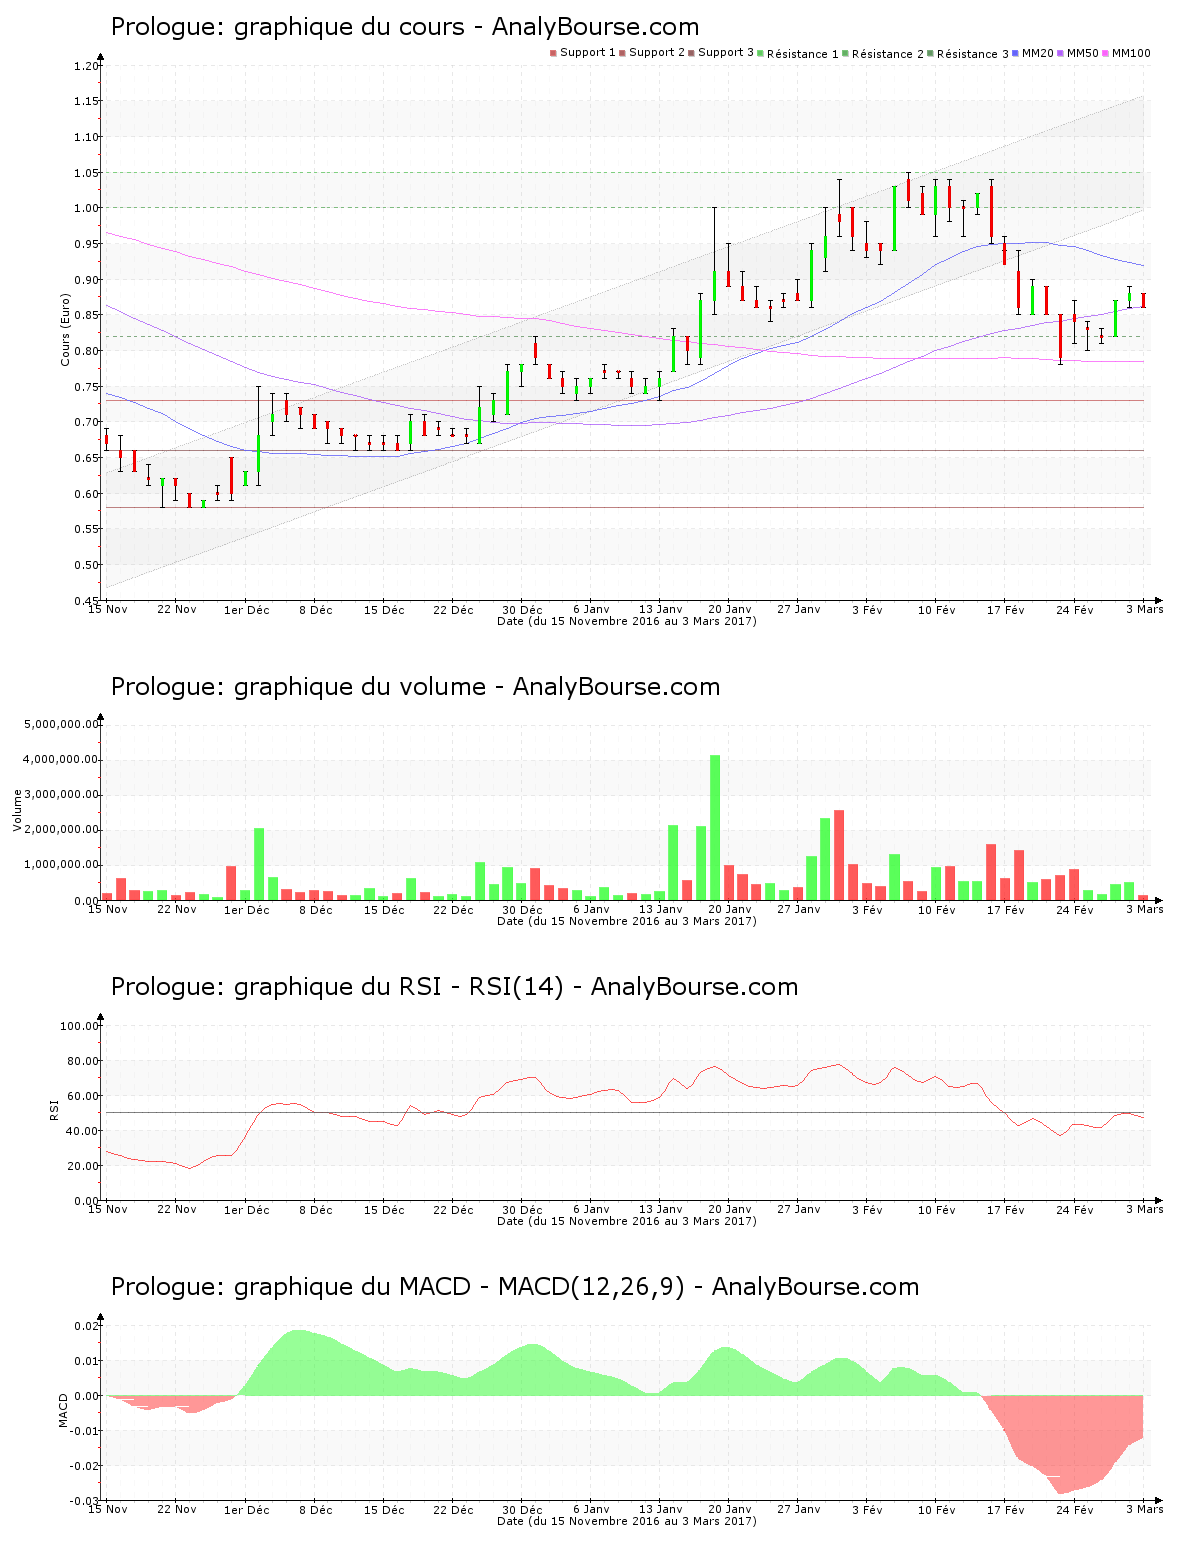Click "13 Janv" date on volume chart
Viewport: 1200px width, 1550px height.
(x=661, y=910)
